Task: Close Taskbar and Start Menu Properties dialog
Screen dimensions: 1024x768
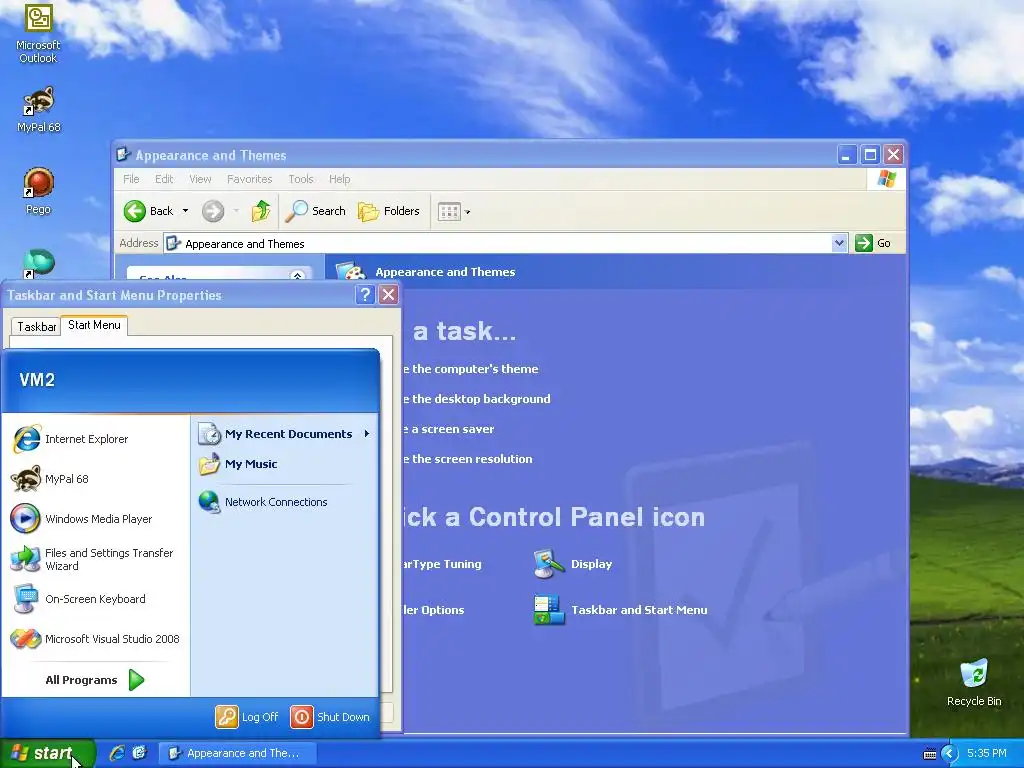Action: click(x=389, y=295)
